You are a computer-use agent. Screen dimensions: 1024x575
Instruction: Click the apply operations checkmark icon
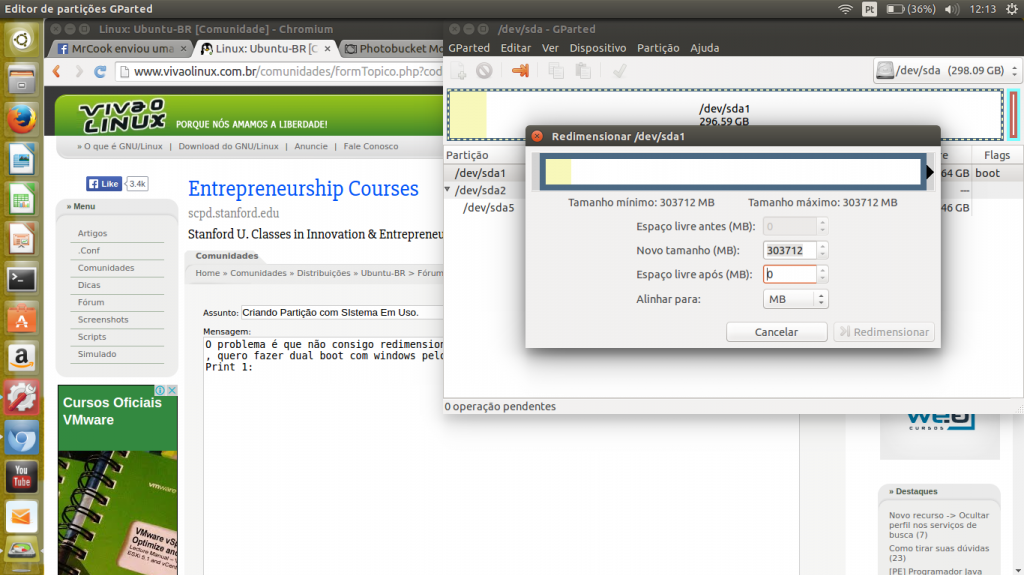click(619, 71)
